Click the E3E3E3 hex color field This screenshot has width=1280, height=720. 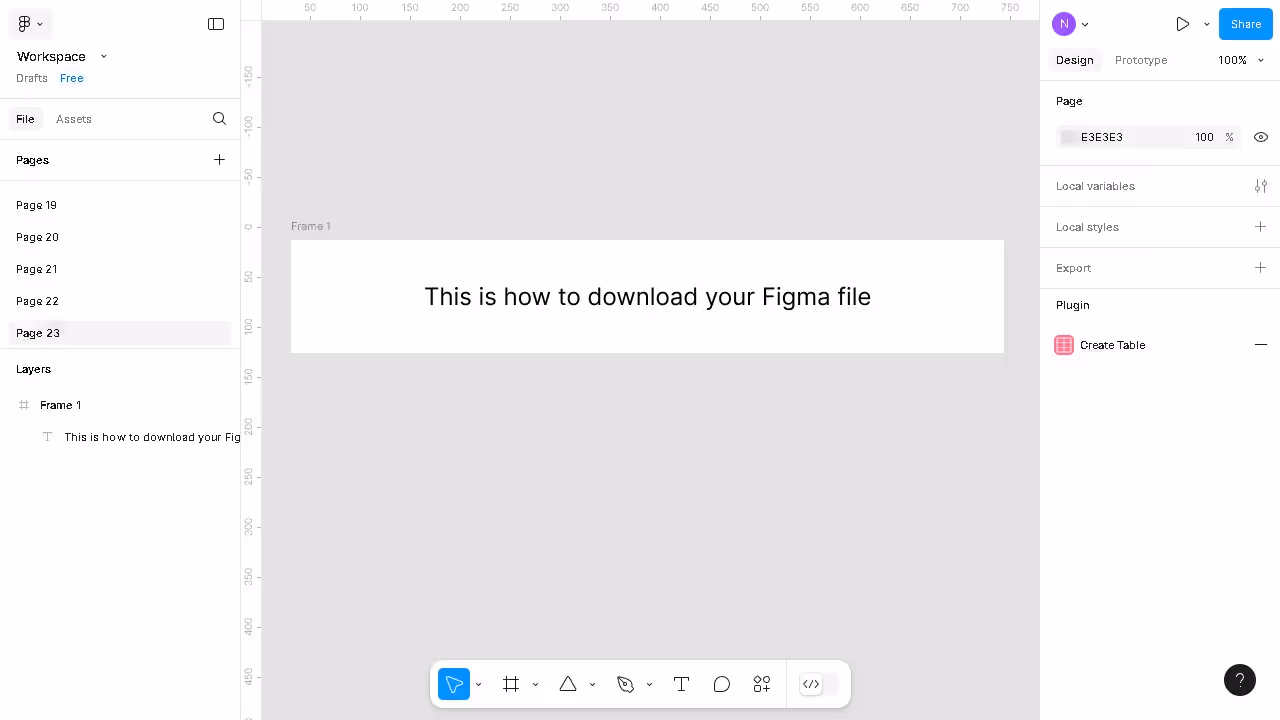click(1102, 137)
